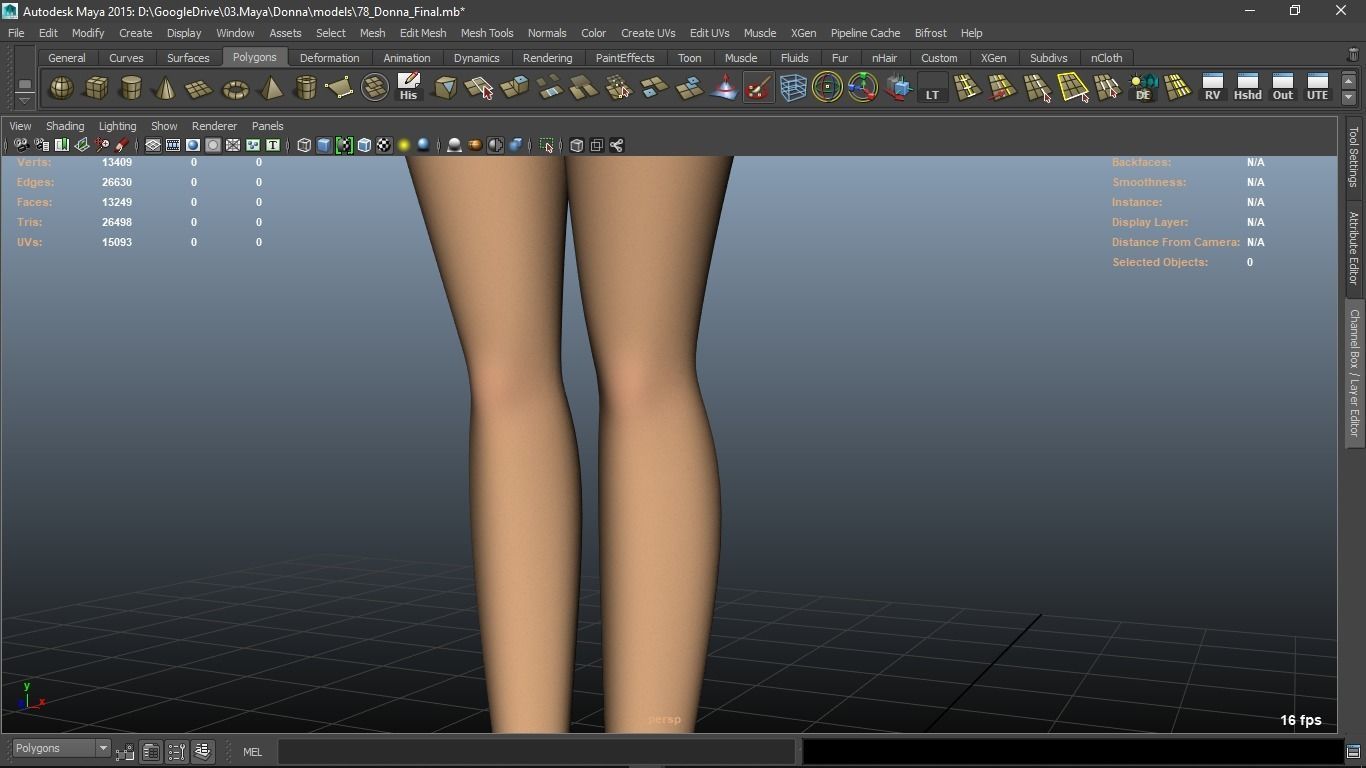Click the cone-on-surface shelf icon
1366x768 pixels.
[x=724, y=88]
